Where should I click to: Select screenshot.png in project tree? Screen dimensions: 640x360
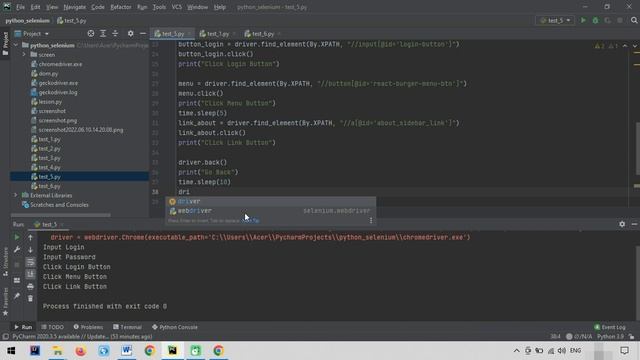click(x=58, y=120)
